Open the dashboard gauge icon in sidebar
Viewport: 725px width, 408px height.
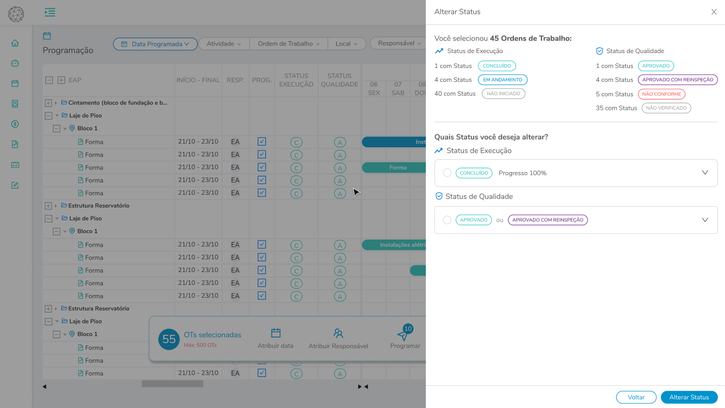pyautogui.click(x=15, y=63)
